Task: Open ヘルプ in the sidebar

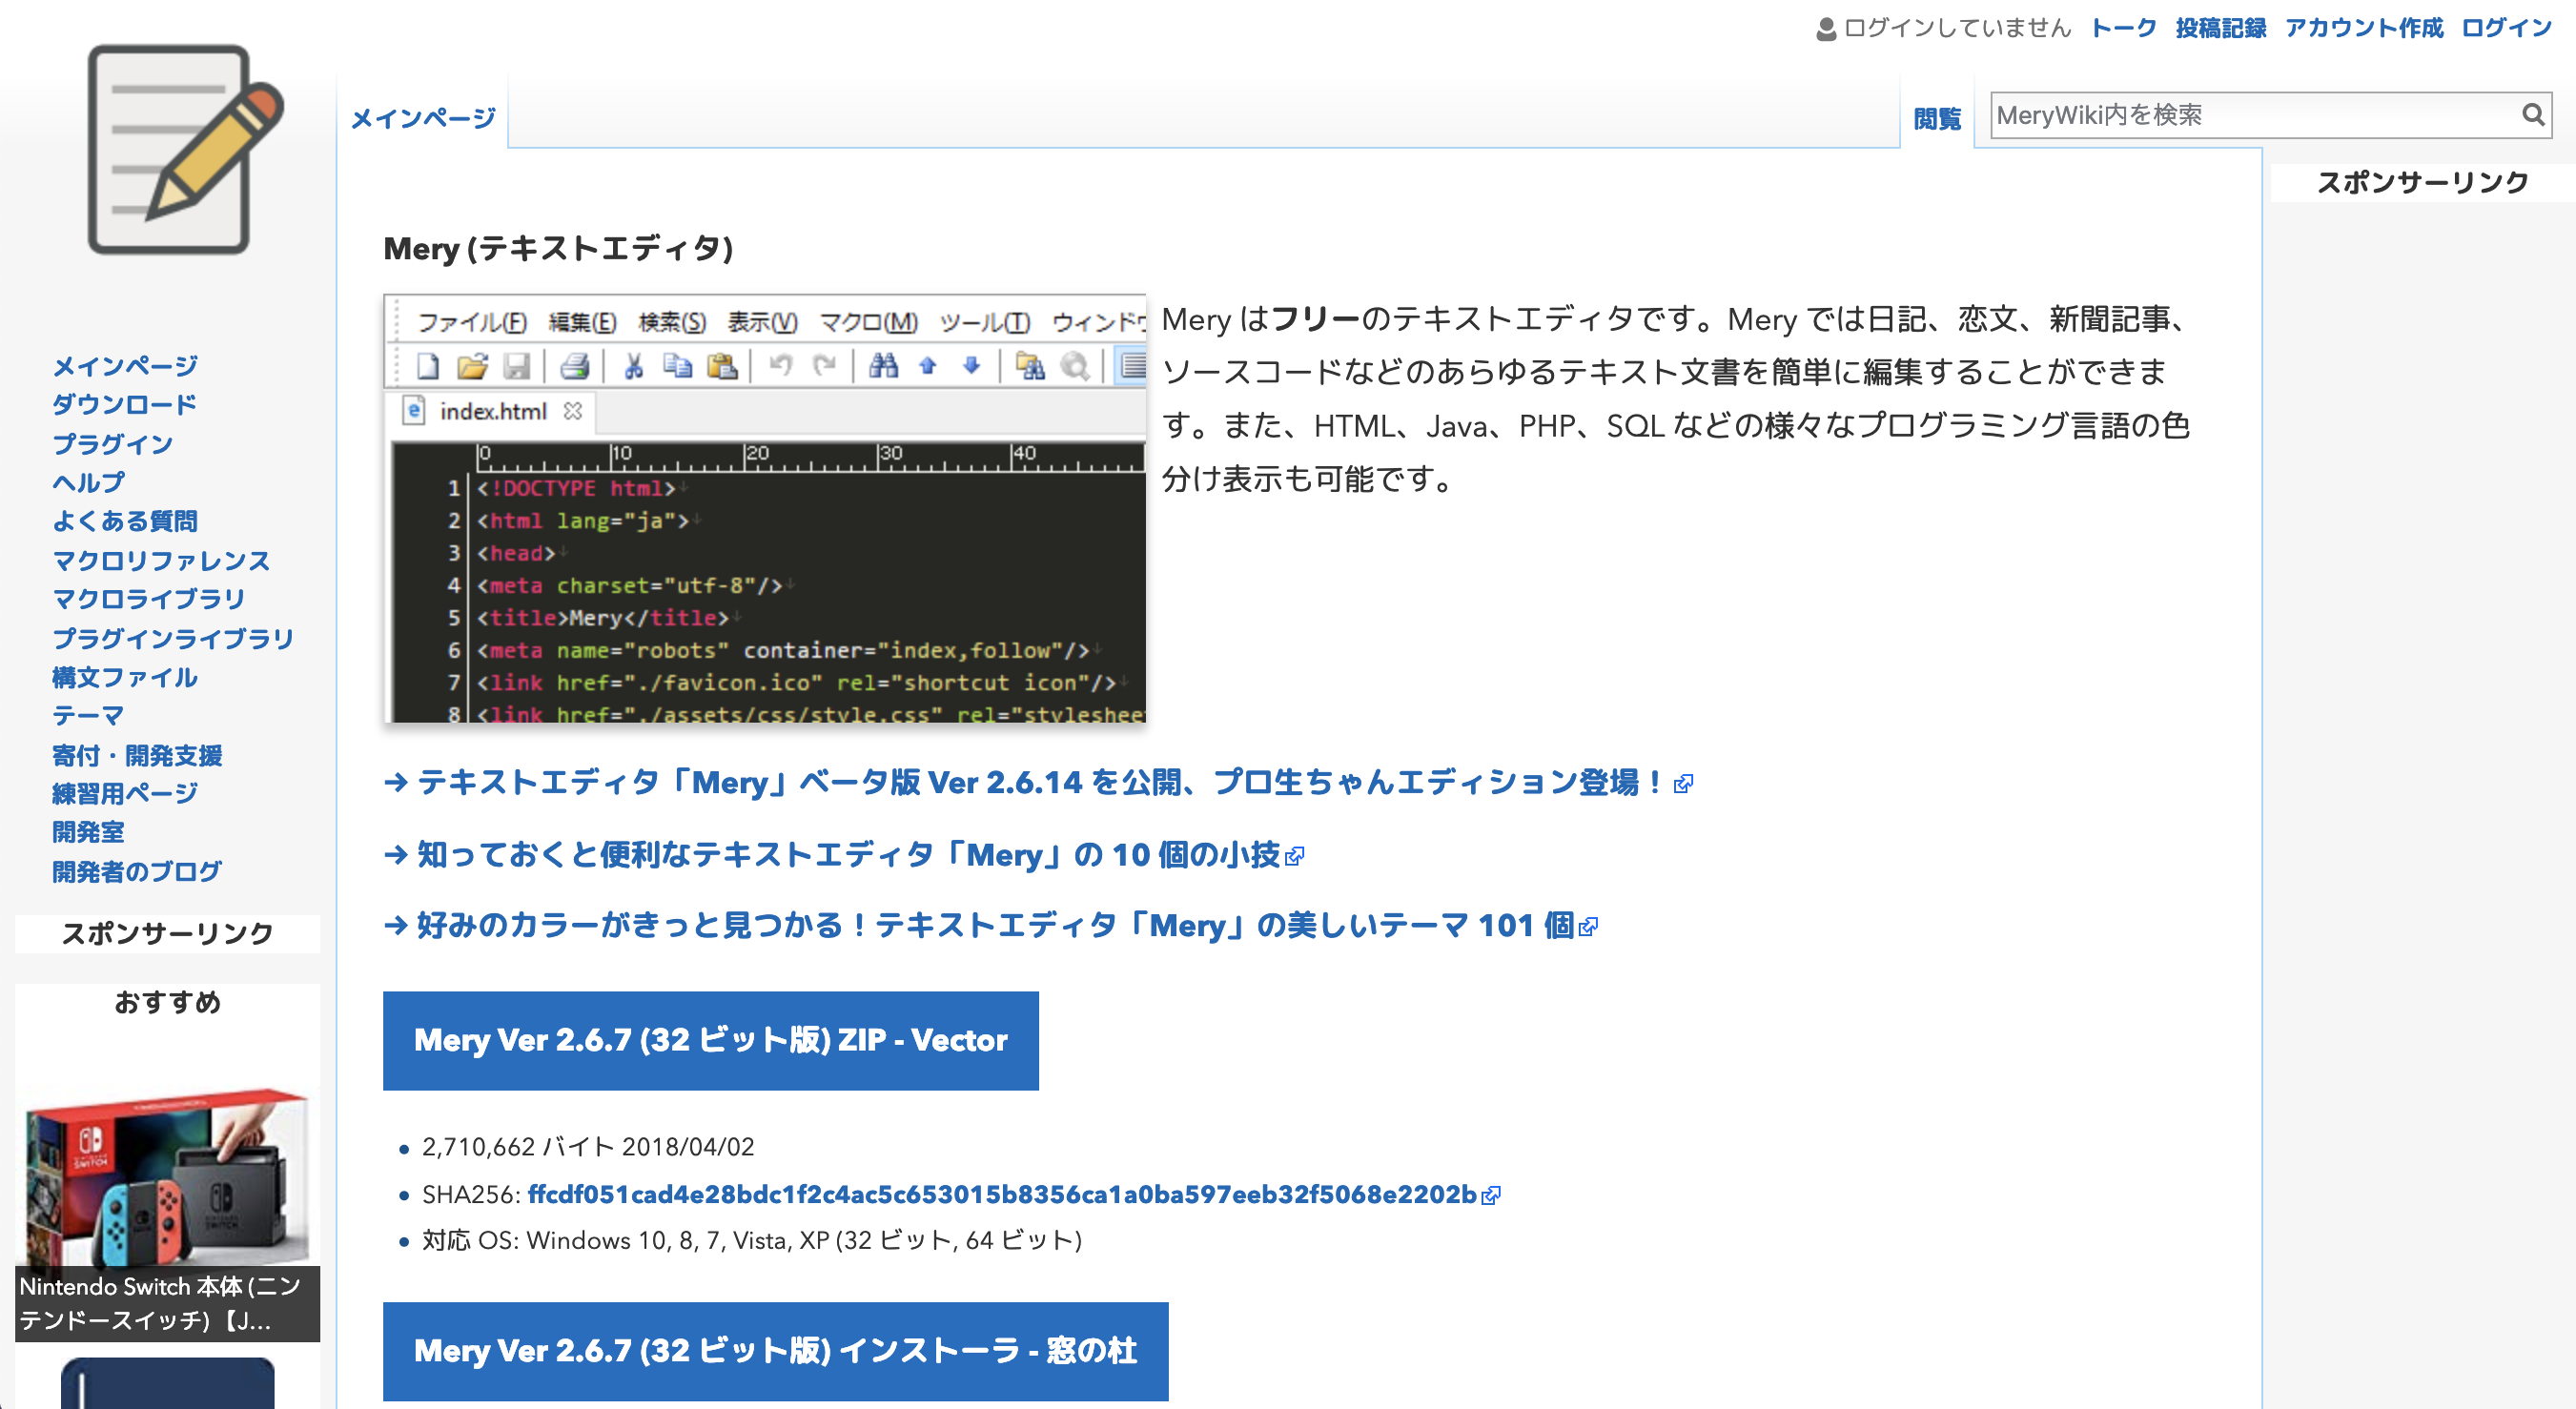Action: 88,483
